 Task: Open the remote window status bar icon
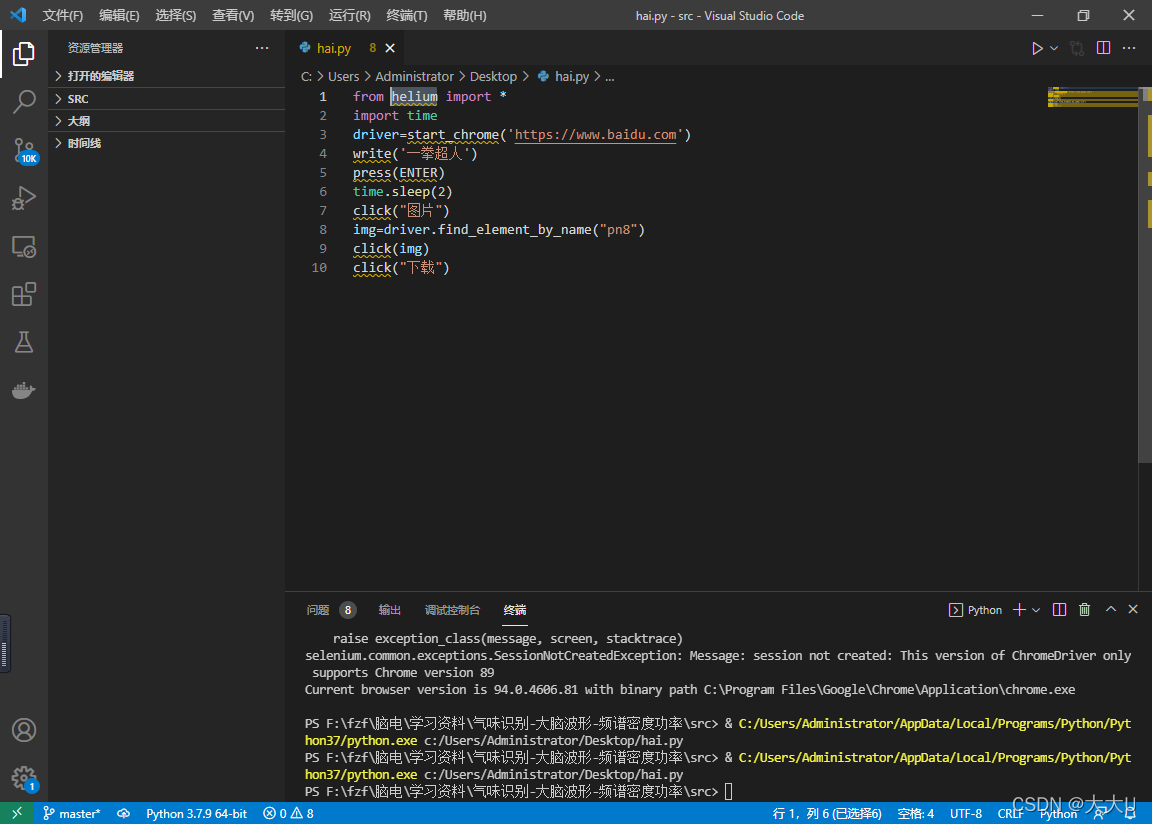pos(17,813)
